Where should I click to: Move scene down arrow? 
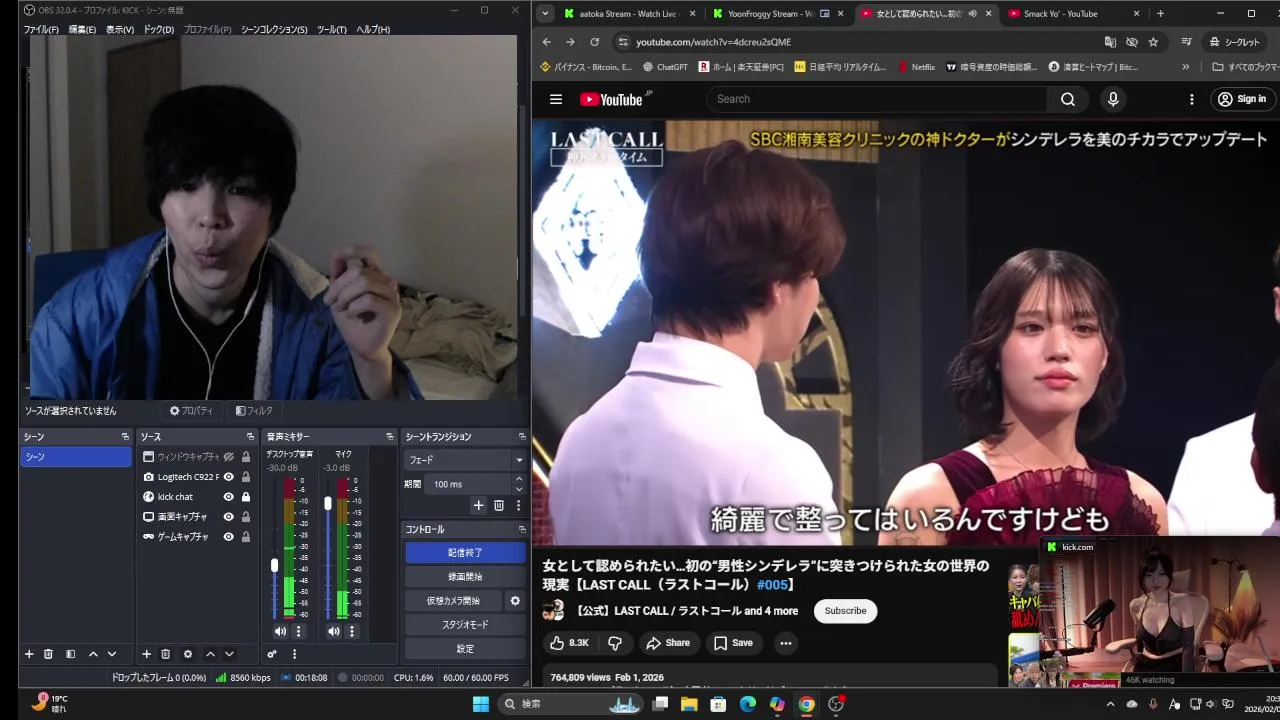(x=112, y=654)
